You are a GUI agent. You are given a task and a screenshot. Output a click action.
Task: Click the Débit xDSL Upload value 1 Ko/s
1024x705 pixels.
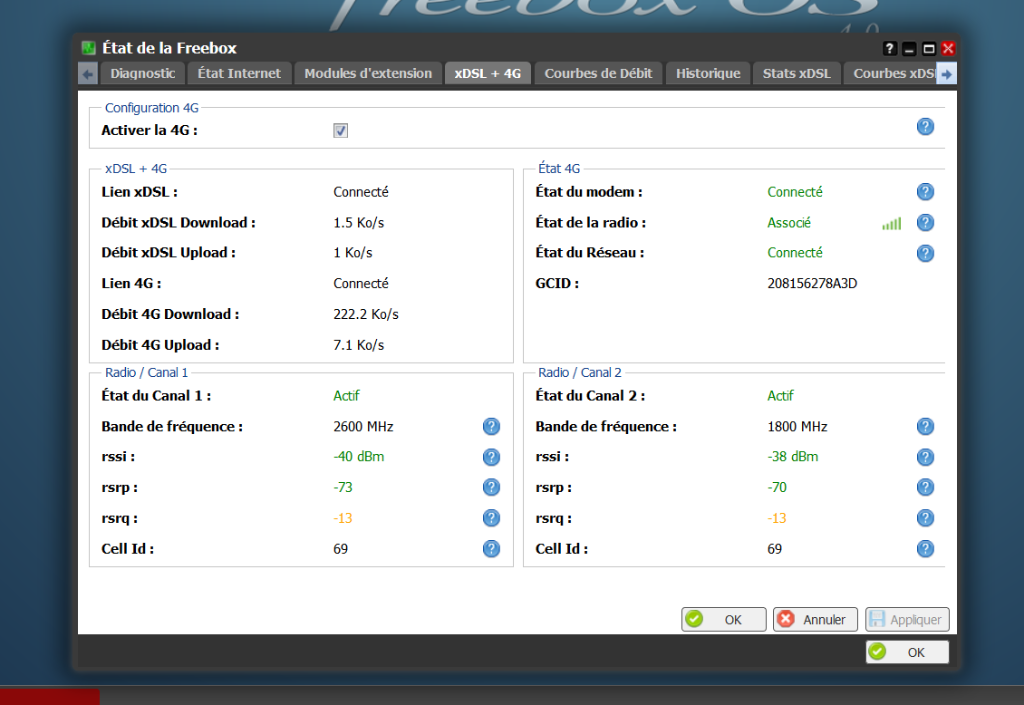(353, 253)
